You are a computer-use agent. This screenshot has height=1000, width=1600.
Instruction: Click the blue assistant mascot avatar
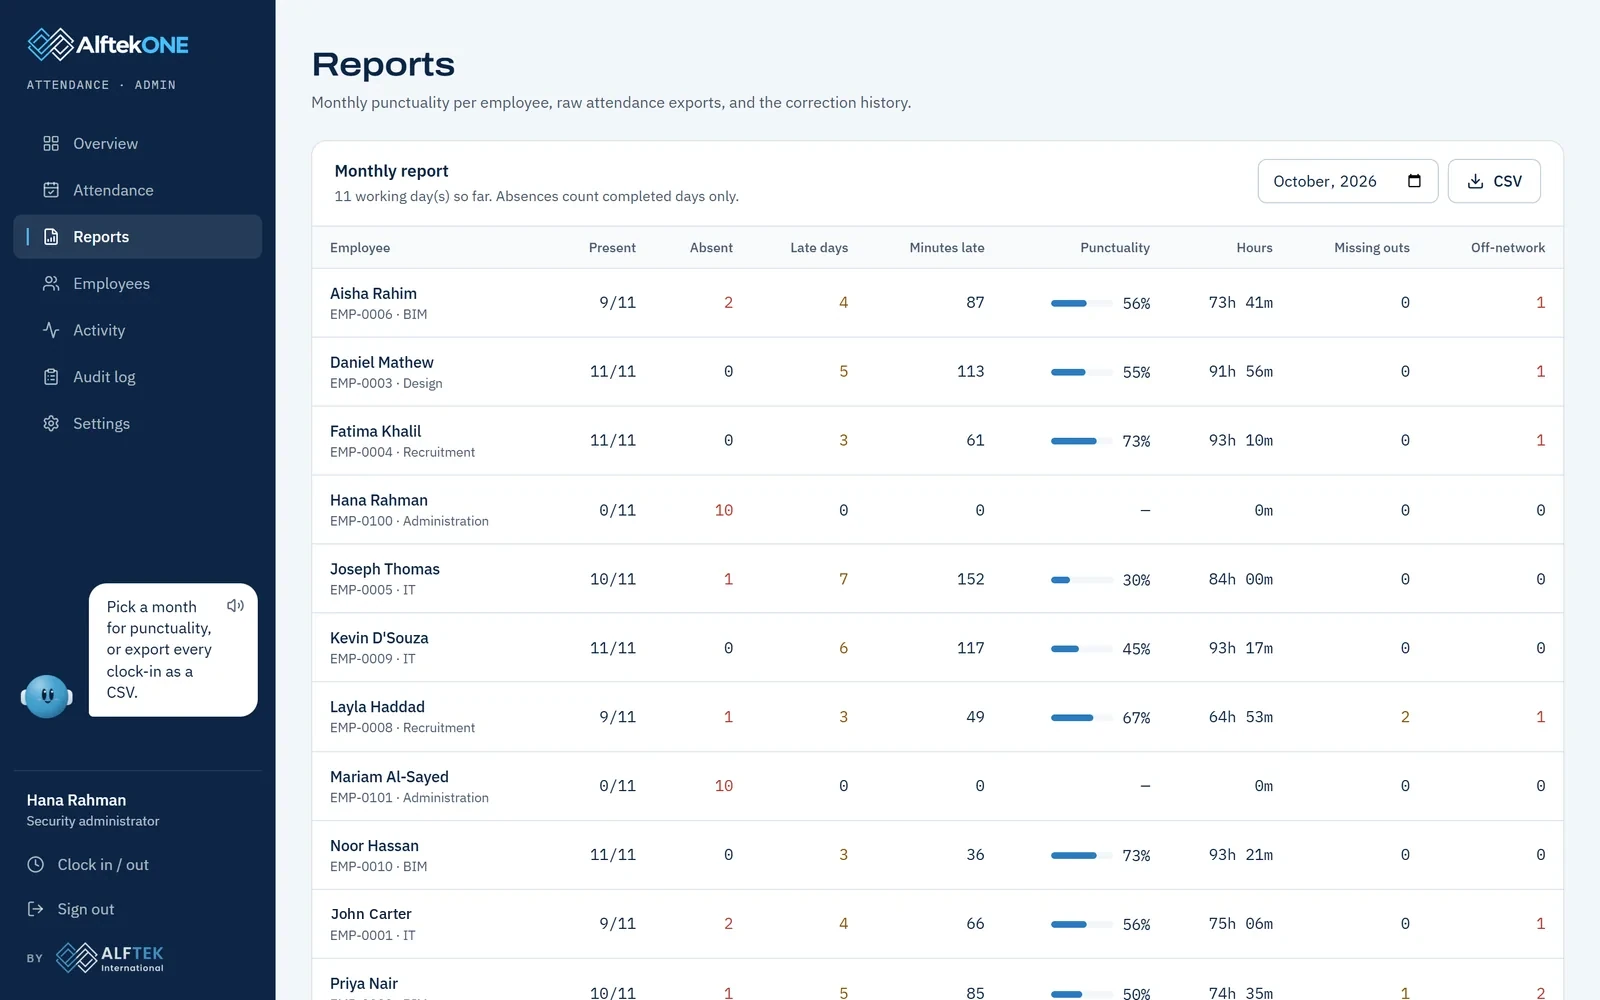pos(47,696)
